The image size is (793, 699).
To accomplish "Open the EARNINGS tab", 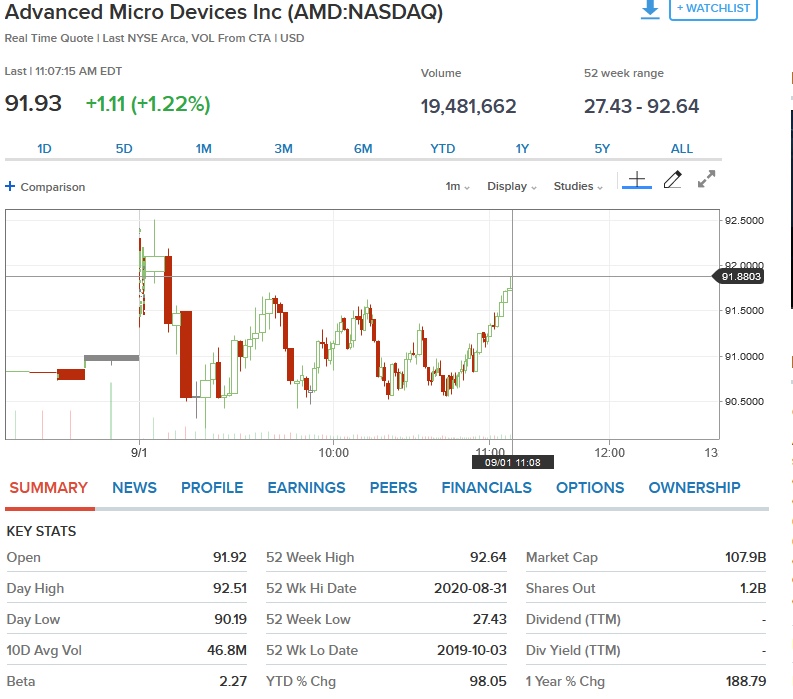I will (x=306, y=488).
